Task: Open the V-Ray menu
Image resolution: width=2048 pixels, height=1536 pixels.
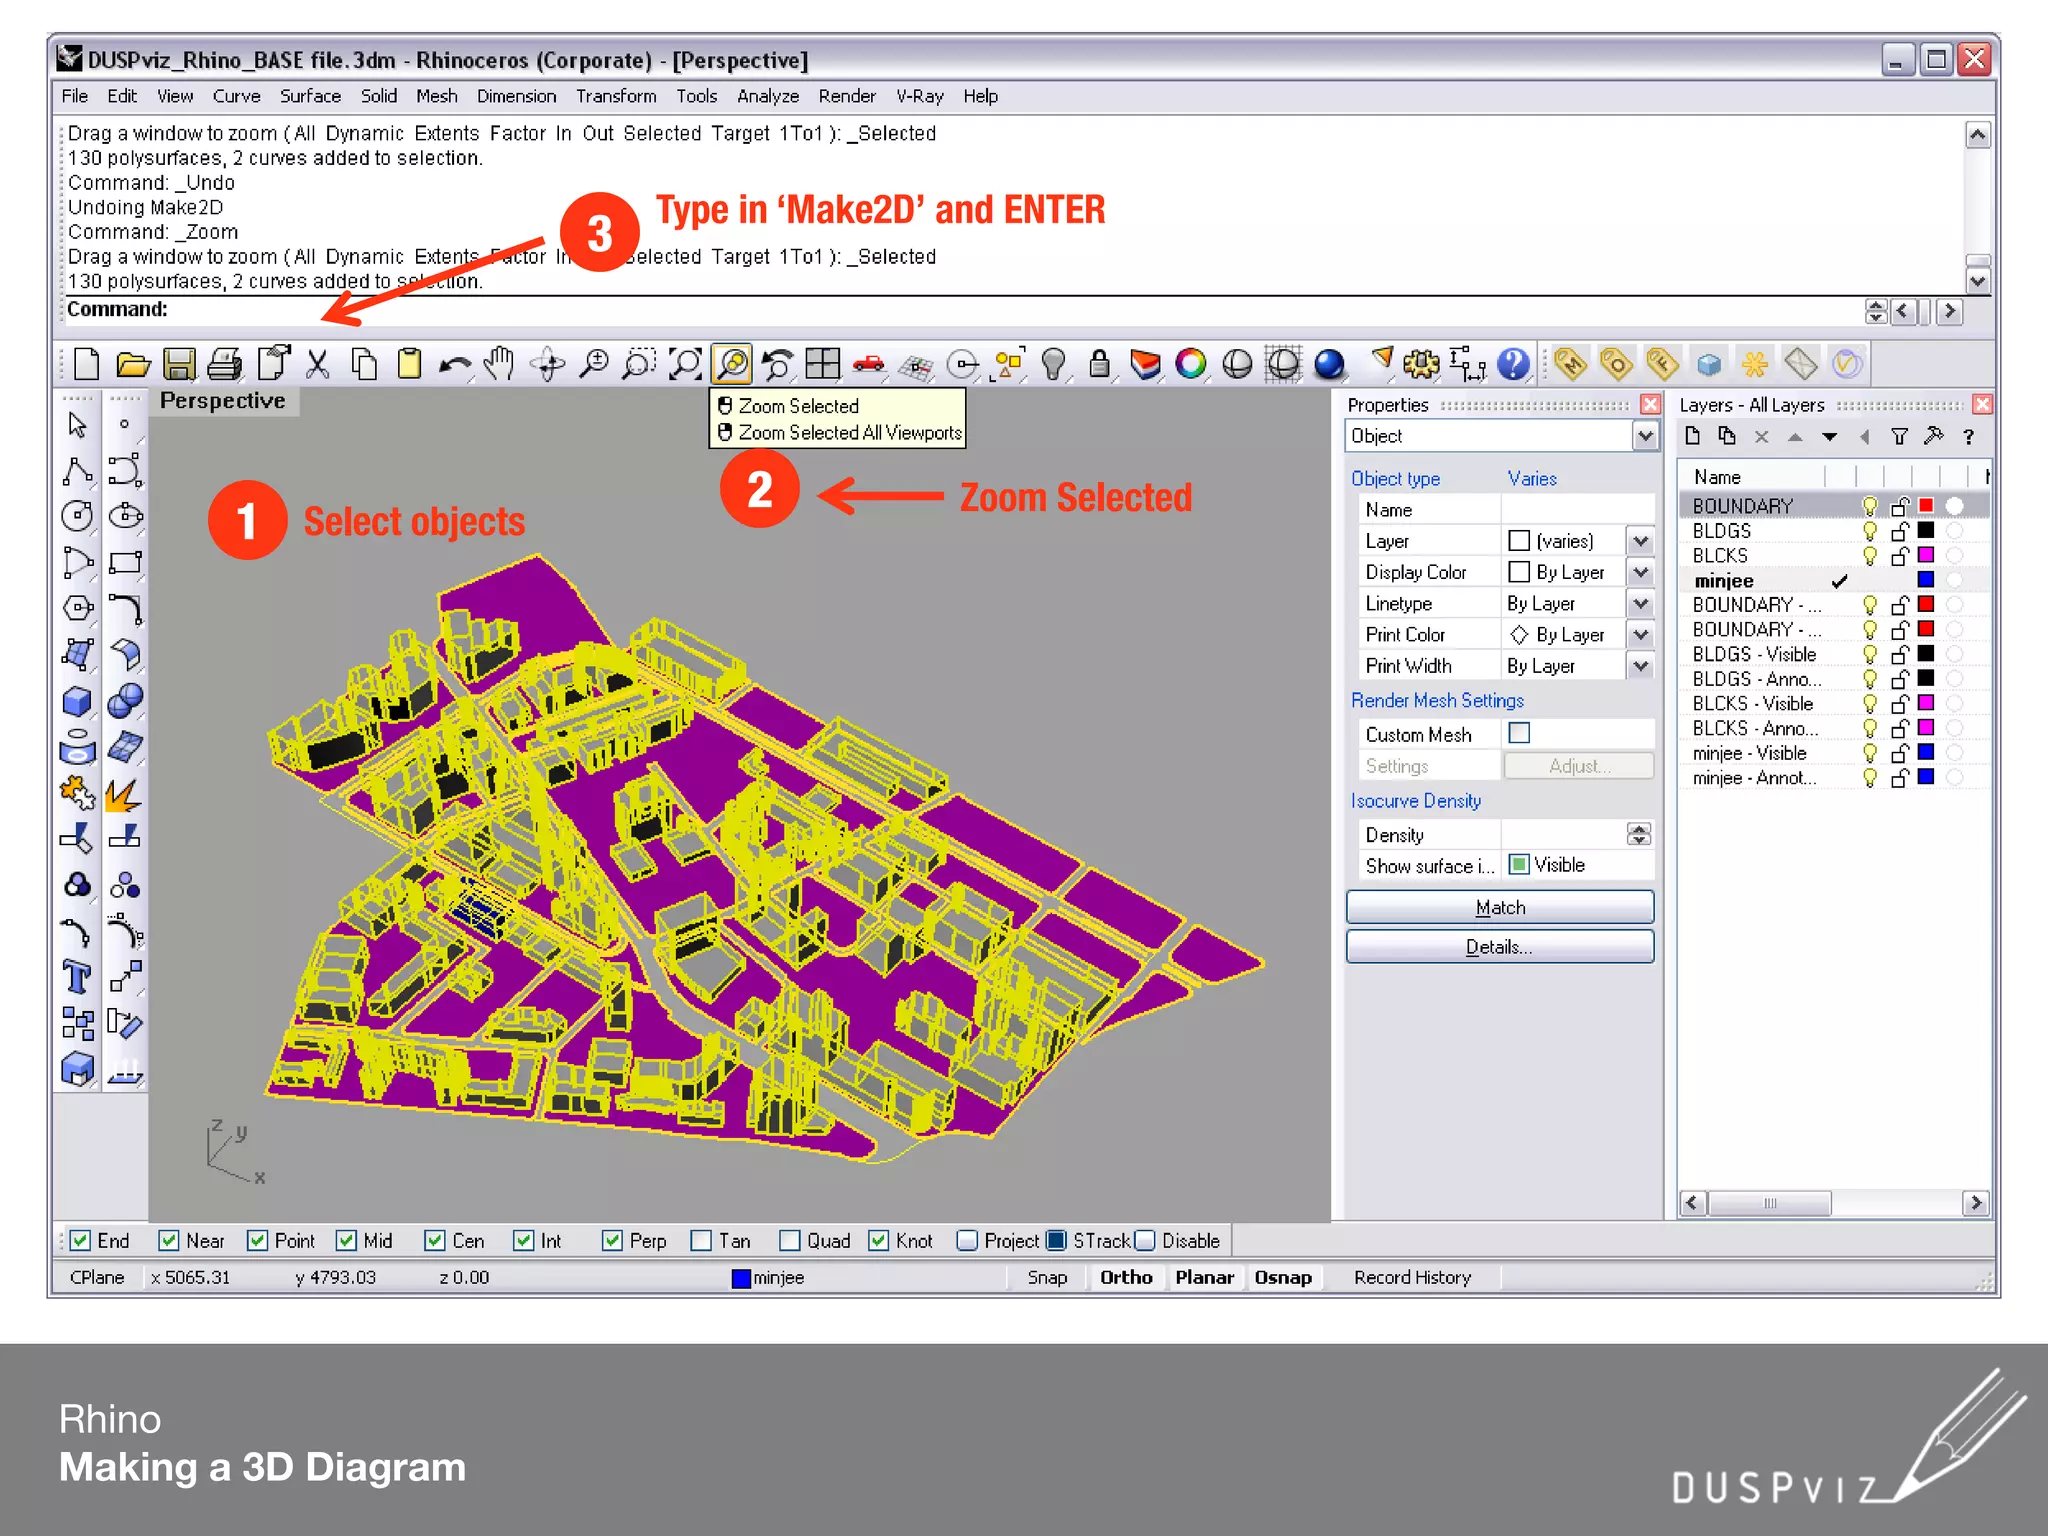Action: point(919,96)
